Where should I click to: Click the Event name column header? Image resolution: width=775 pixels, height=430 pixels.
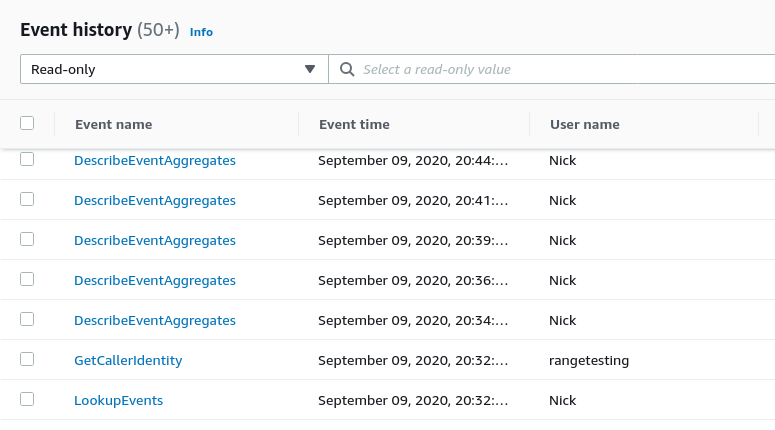tap(113, 124)
